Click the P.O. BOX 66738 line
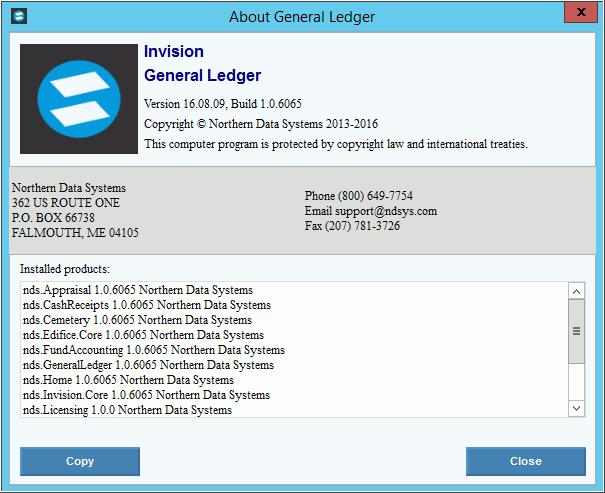Screen dimensions: 605x493 point(53,218)
